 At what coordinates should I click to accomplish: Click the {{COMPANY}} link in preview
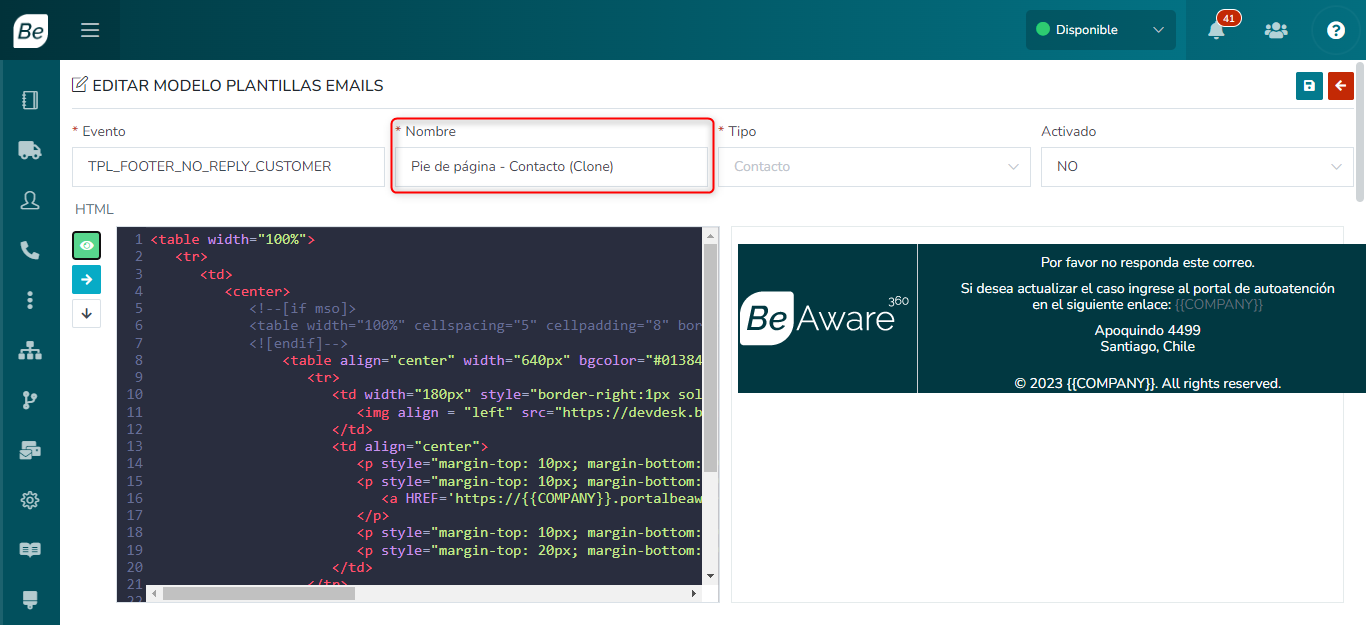pos(1218,304)
